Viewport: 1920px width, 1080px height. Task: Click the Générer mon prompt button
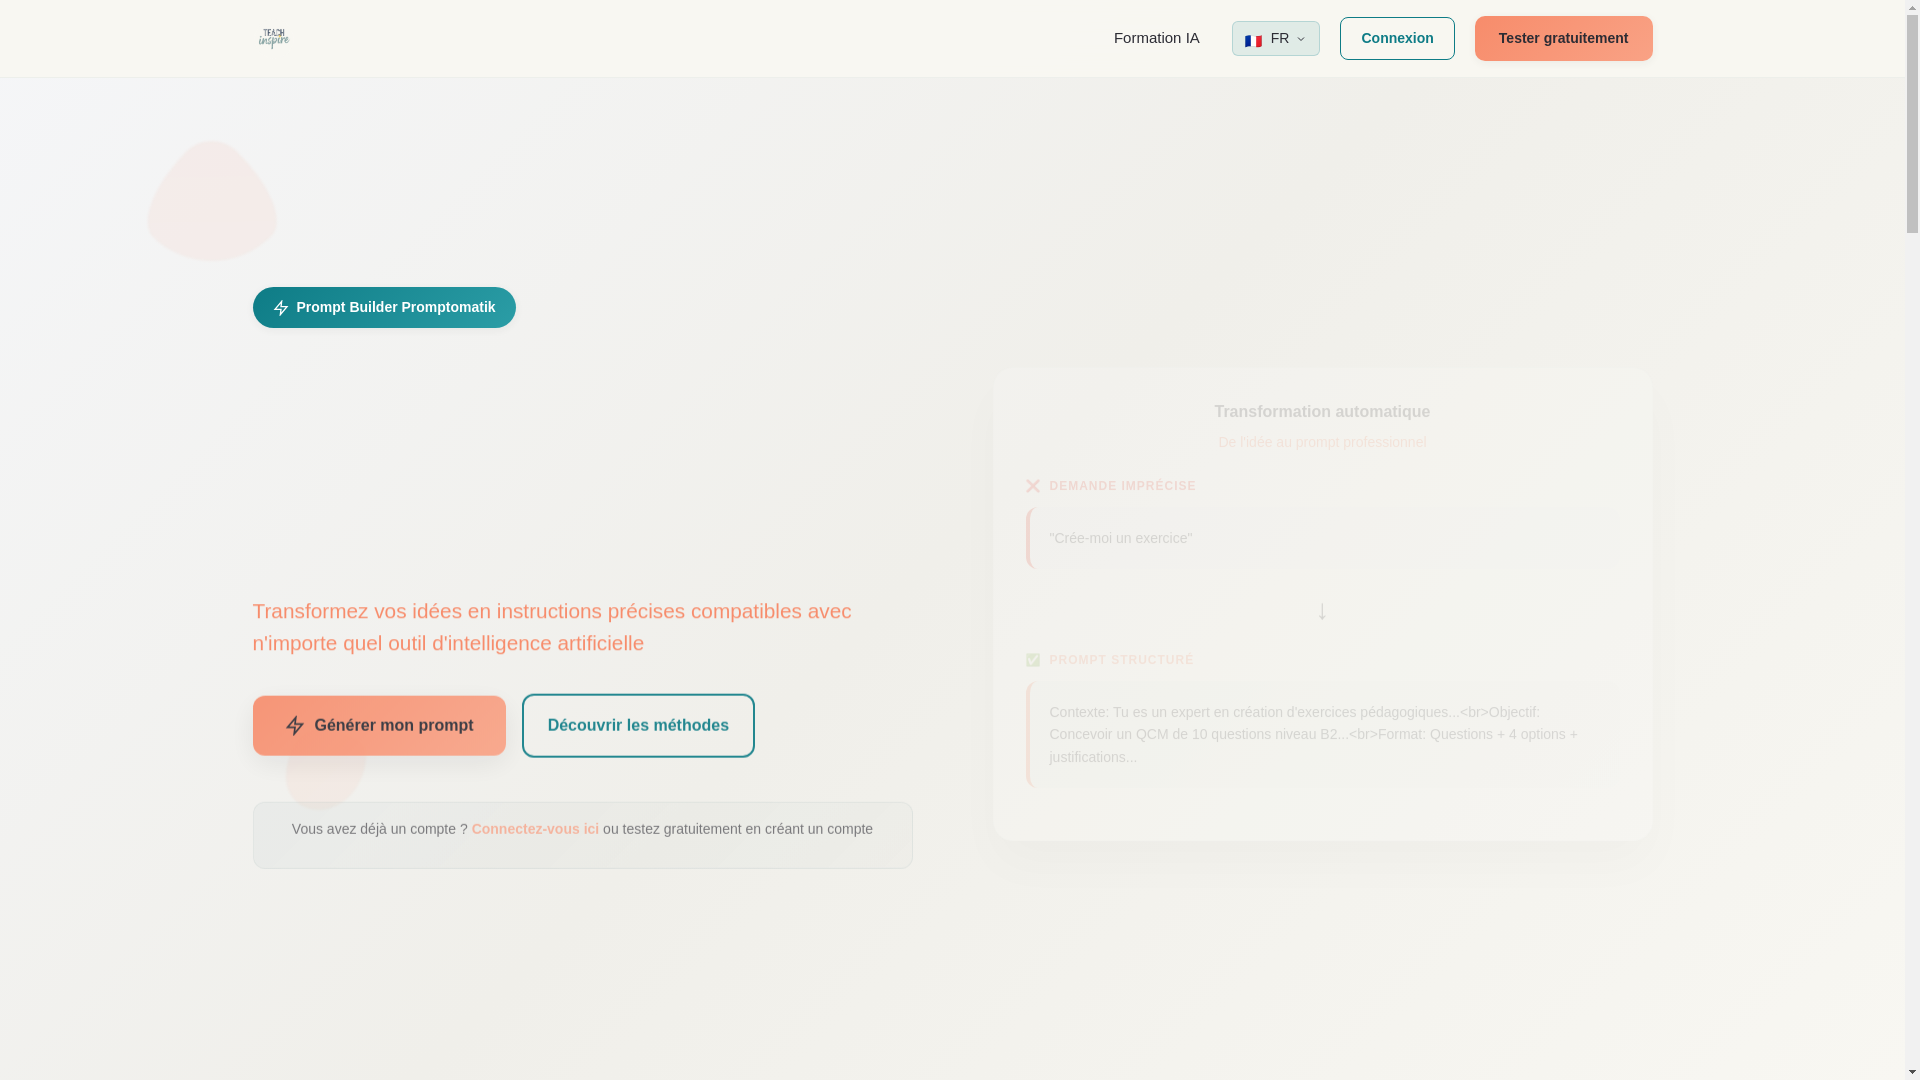pyautogui.click(x=379, y=725)
